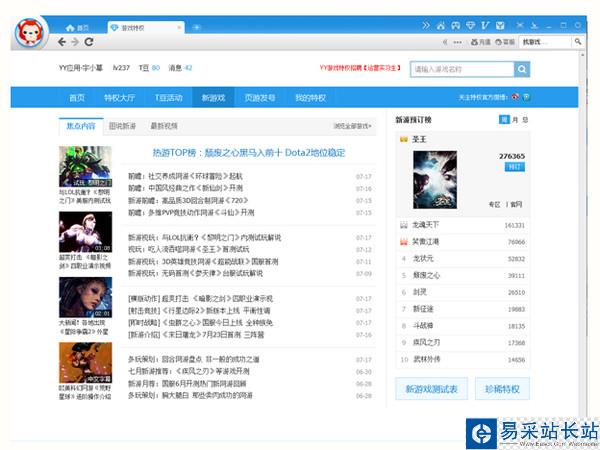Expand the double-chevron toolbar overflow
This screenshot has height=450, width=600.
[x=426, y=25]
